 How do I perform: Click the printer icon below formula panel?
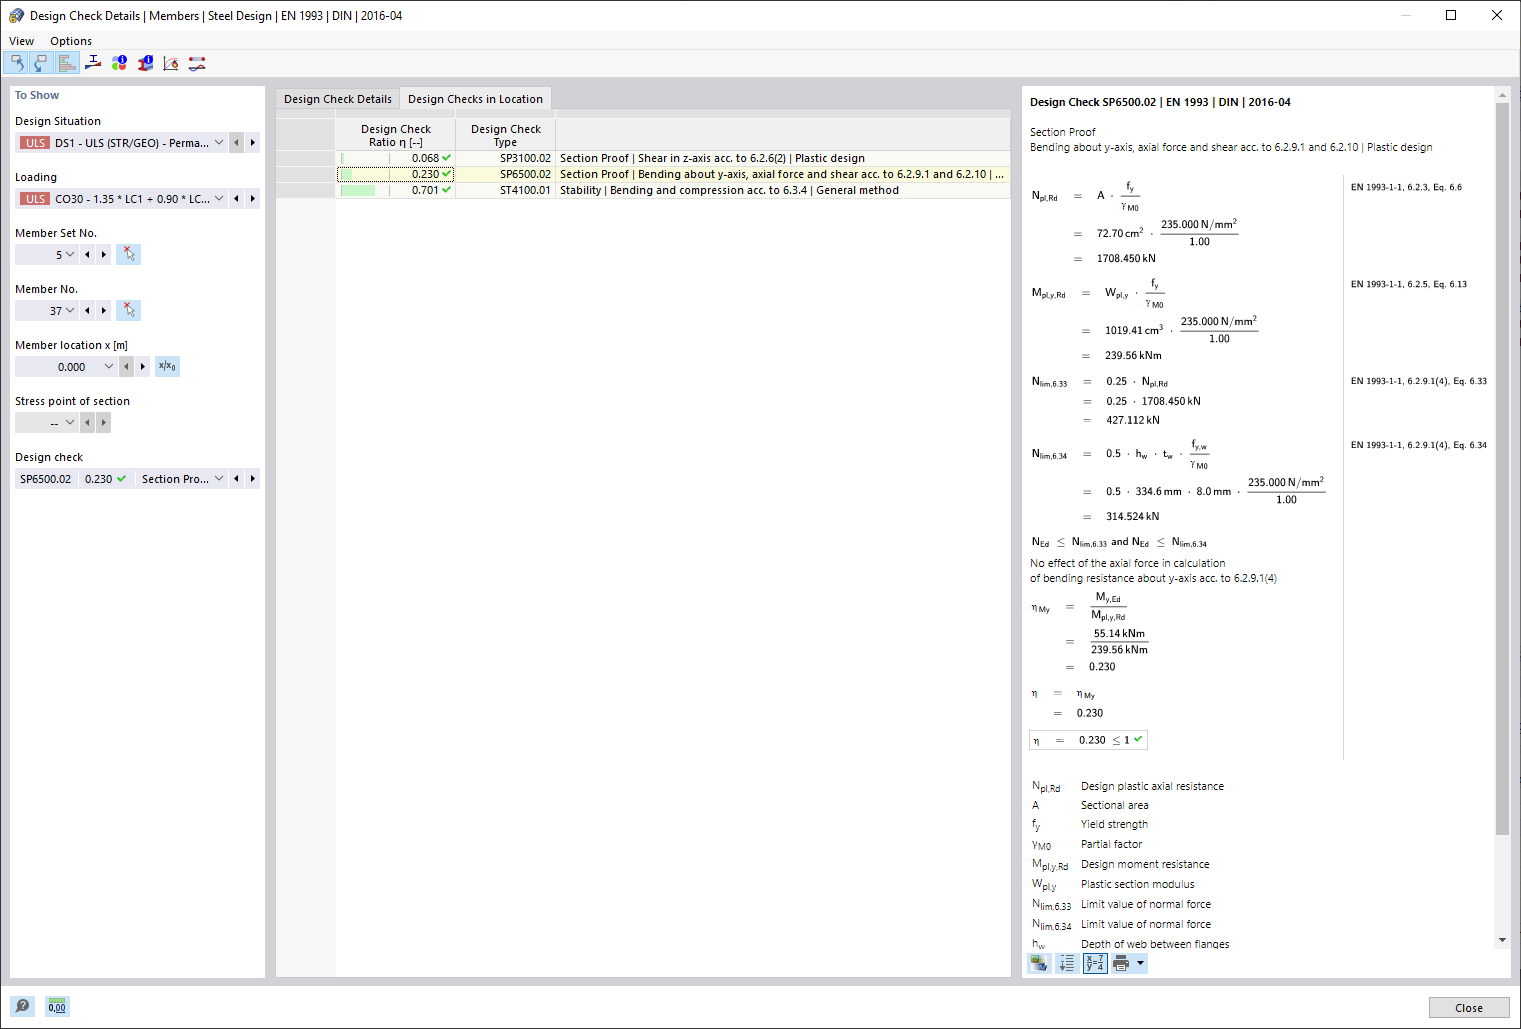pyautogui.click(x=1121, y=963)
